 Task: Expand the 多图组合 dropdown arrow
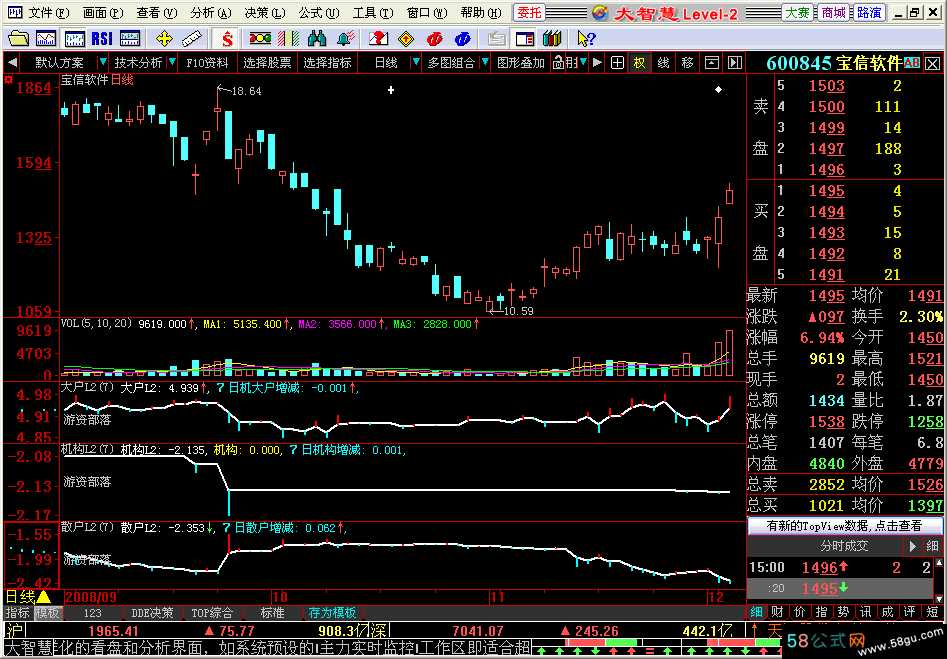(x=484, y=62)
